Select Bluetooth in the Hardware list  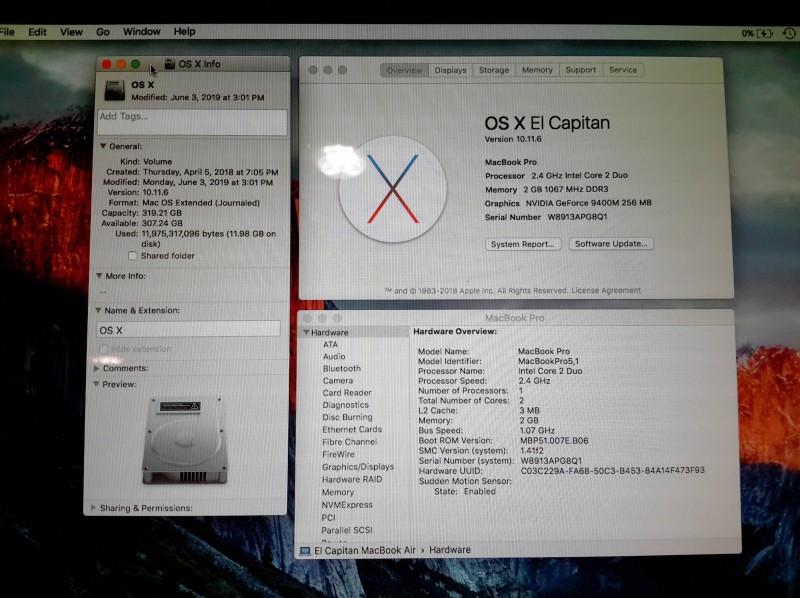[341, 368]
